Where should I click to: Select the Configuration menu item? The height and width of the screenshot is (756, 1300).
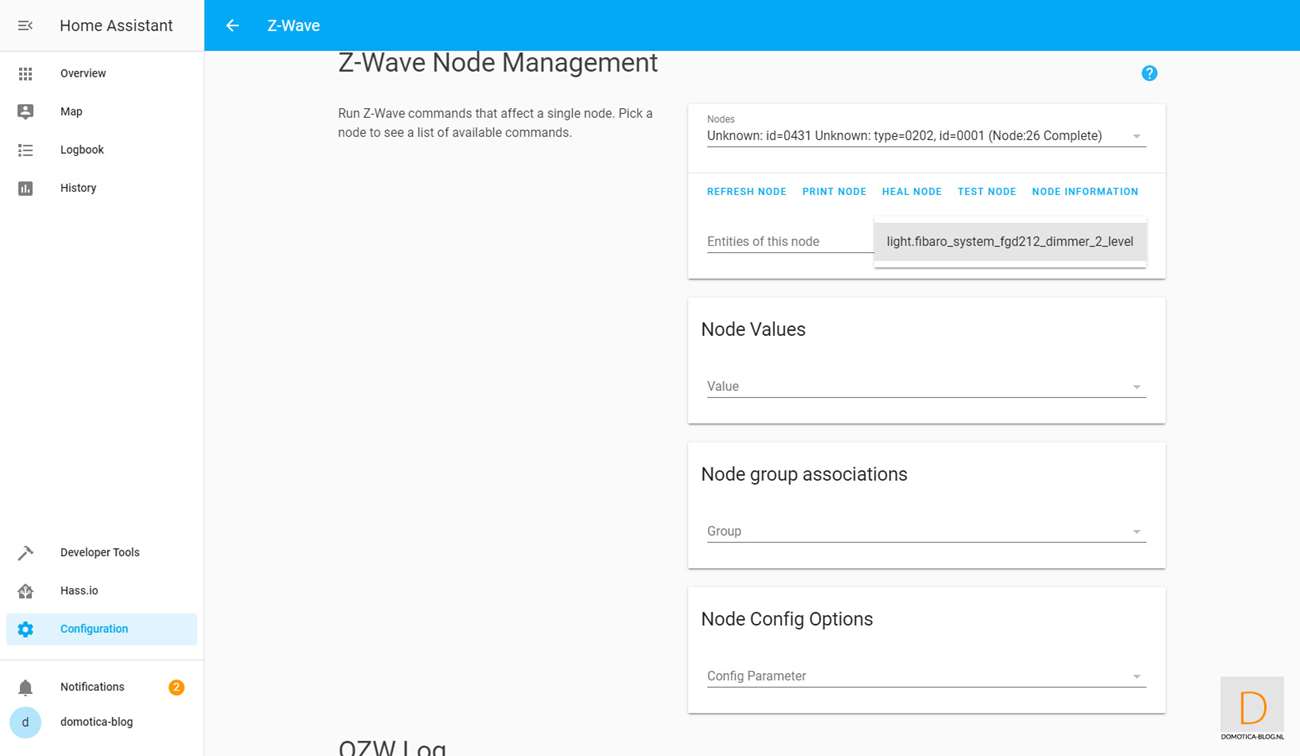pyautogui.click(x=94, y=629)
